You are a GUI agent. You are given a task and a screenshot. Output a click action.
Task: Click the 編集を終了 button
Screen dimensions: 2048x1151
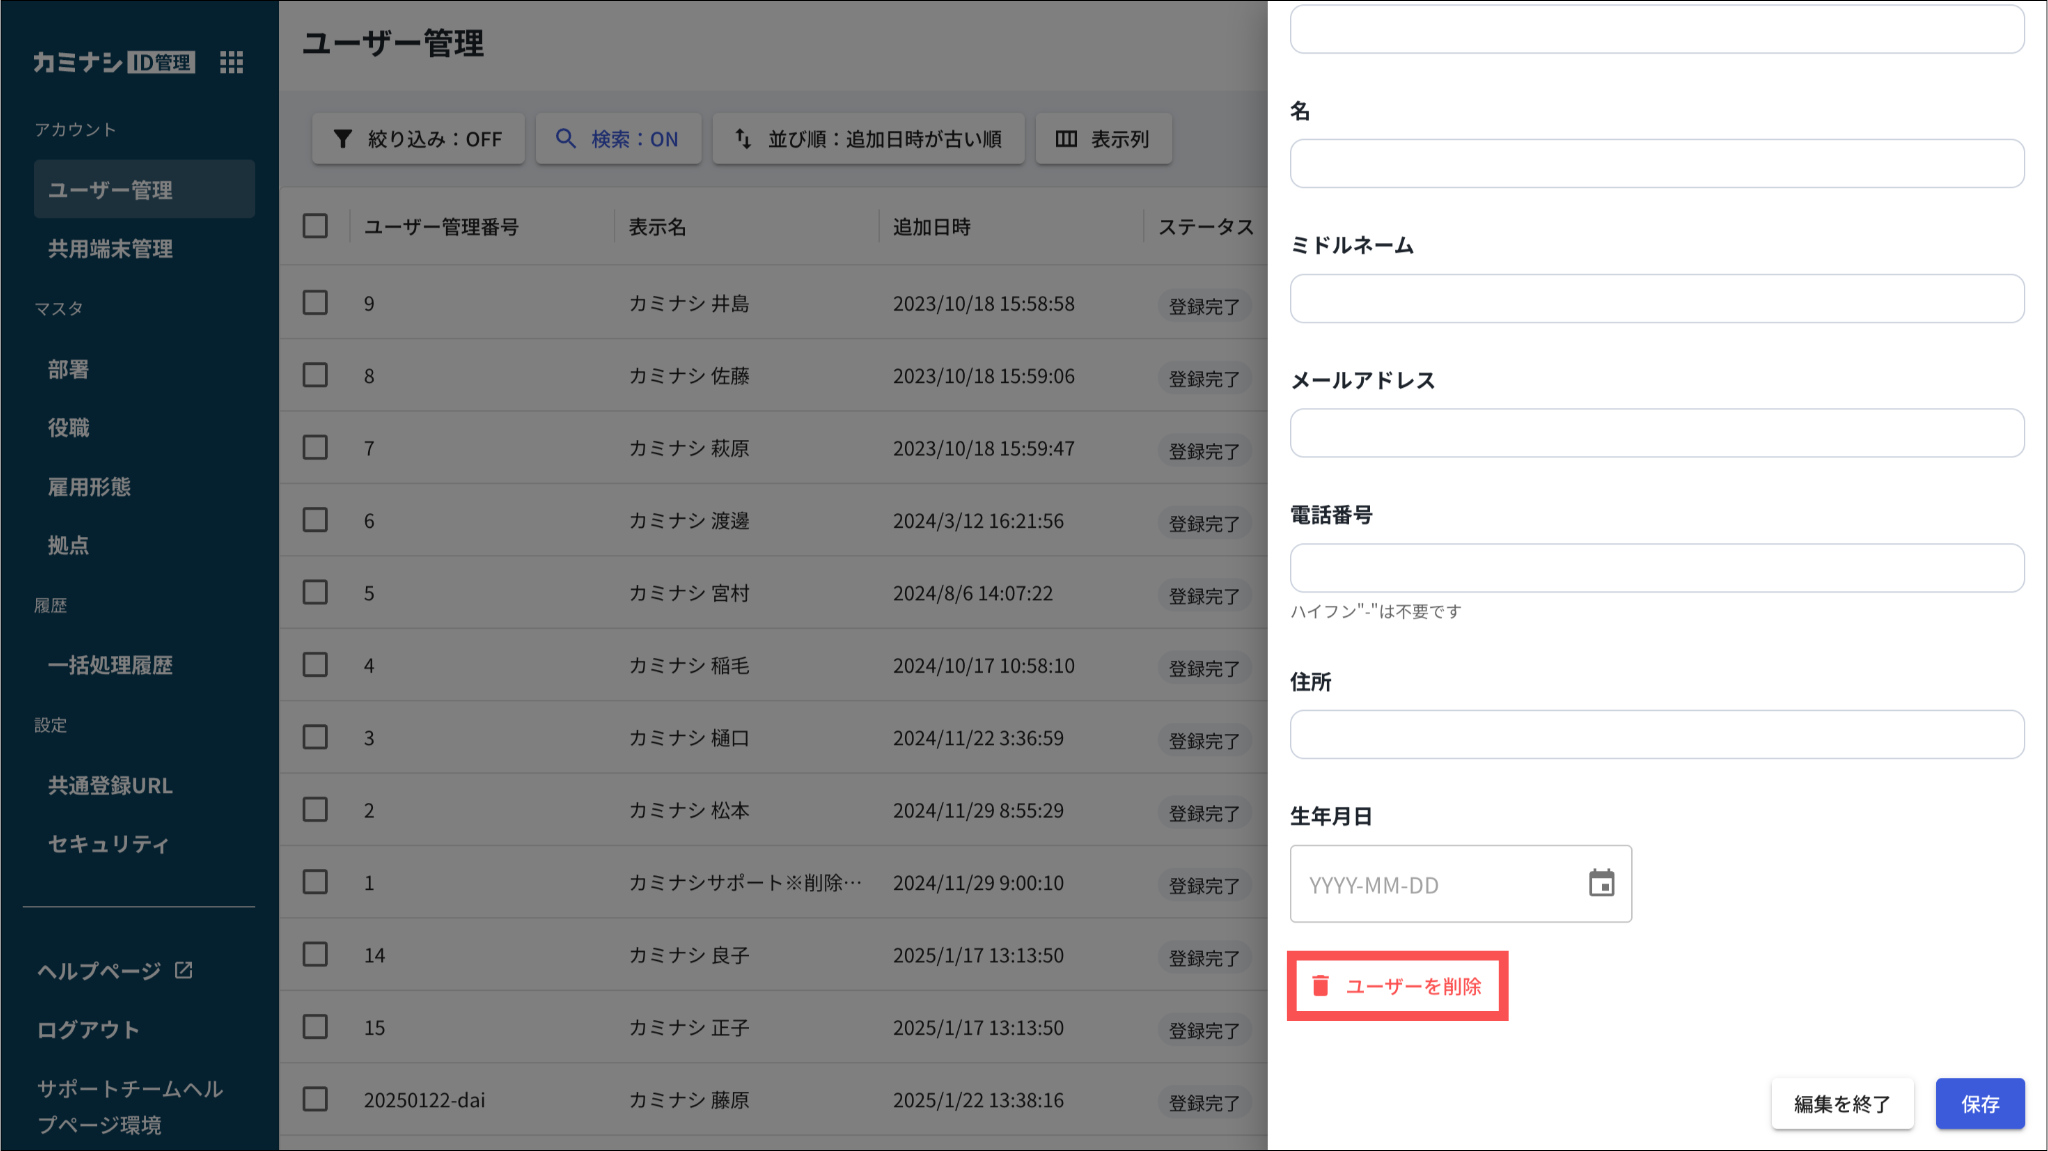tap(1841, 1104)
